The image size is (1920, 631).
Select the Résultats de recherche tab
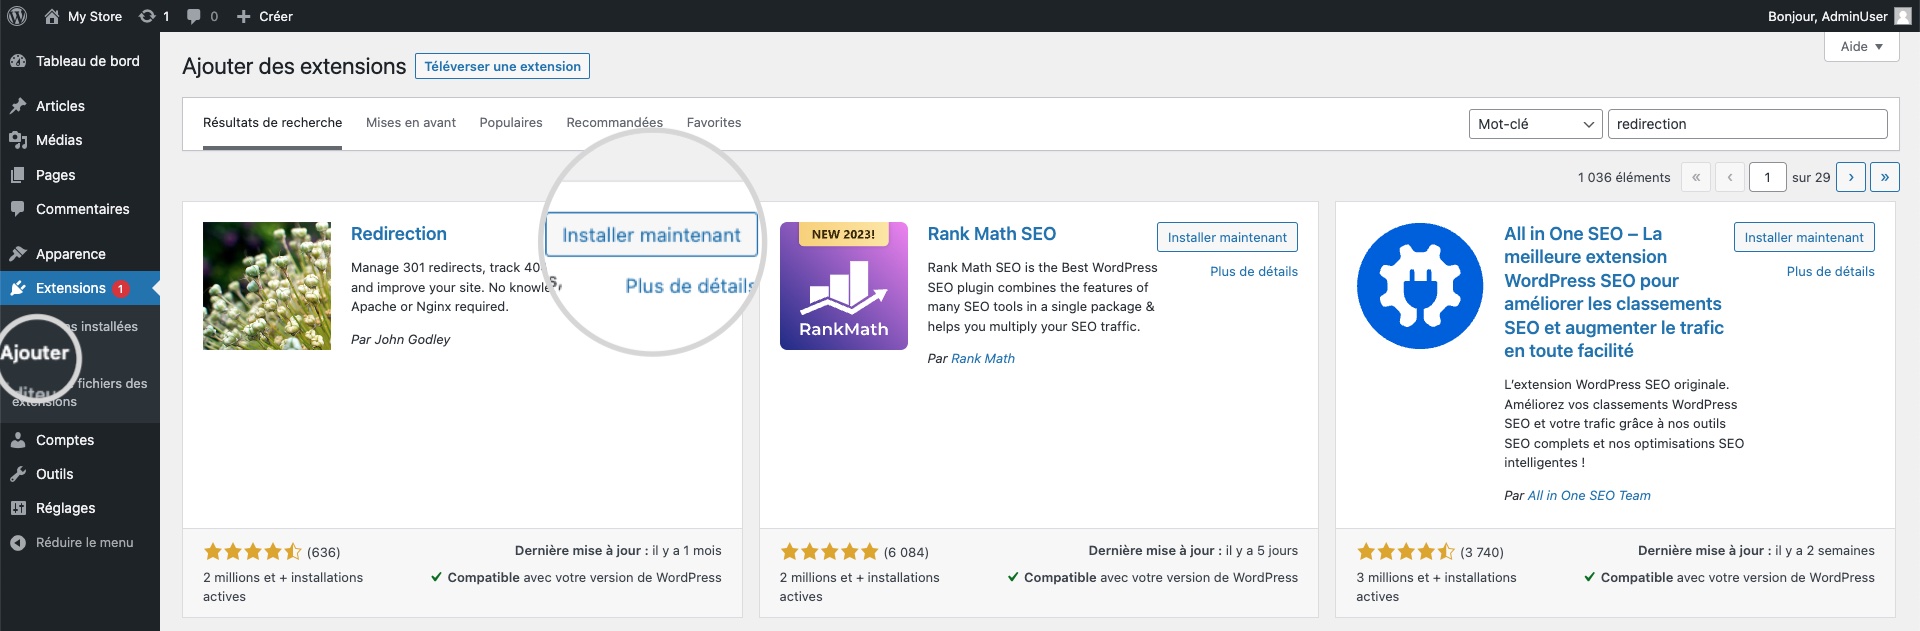click(272, 123)
